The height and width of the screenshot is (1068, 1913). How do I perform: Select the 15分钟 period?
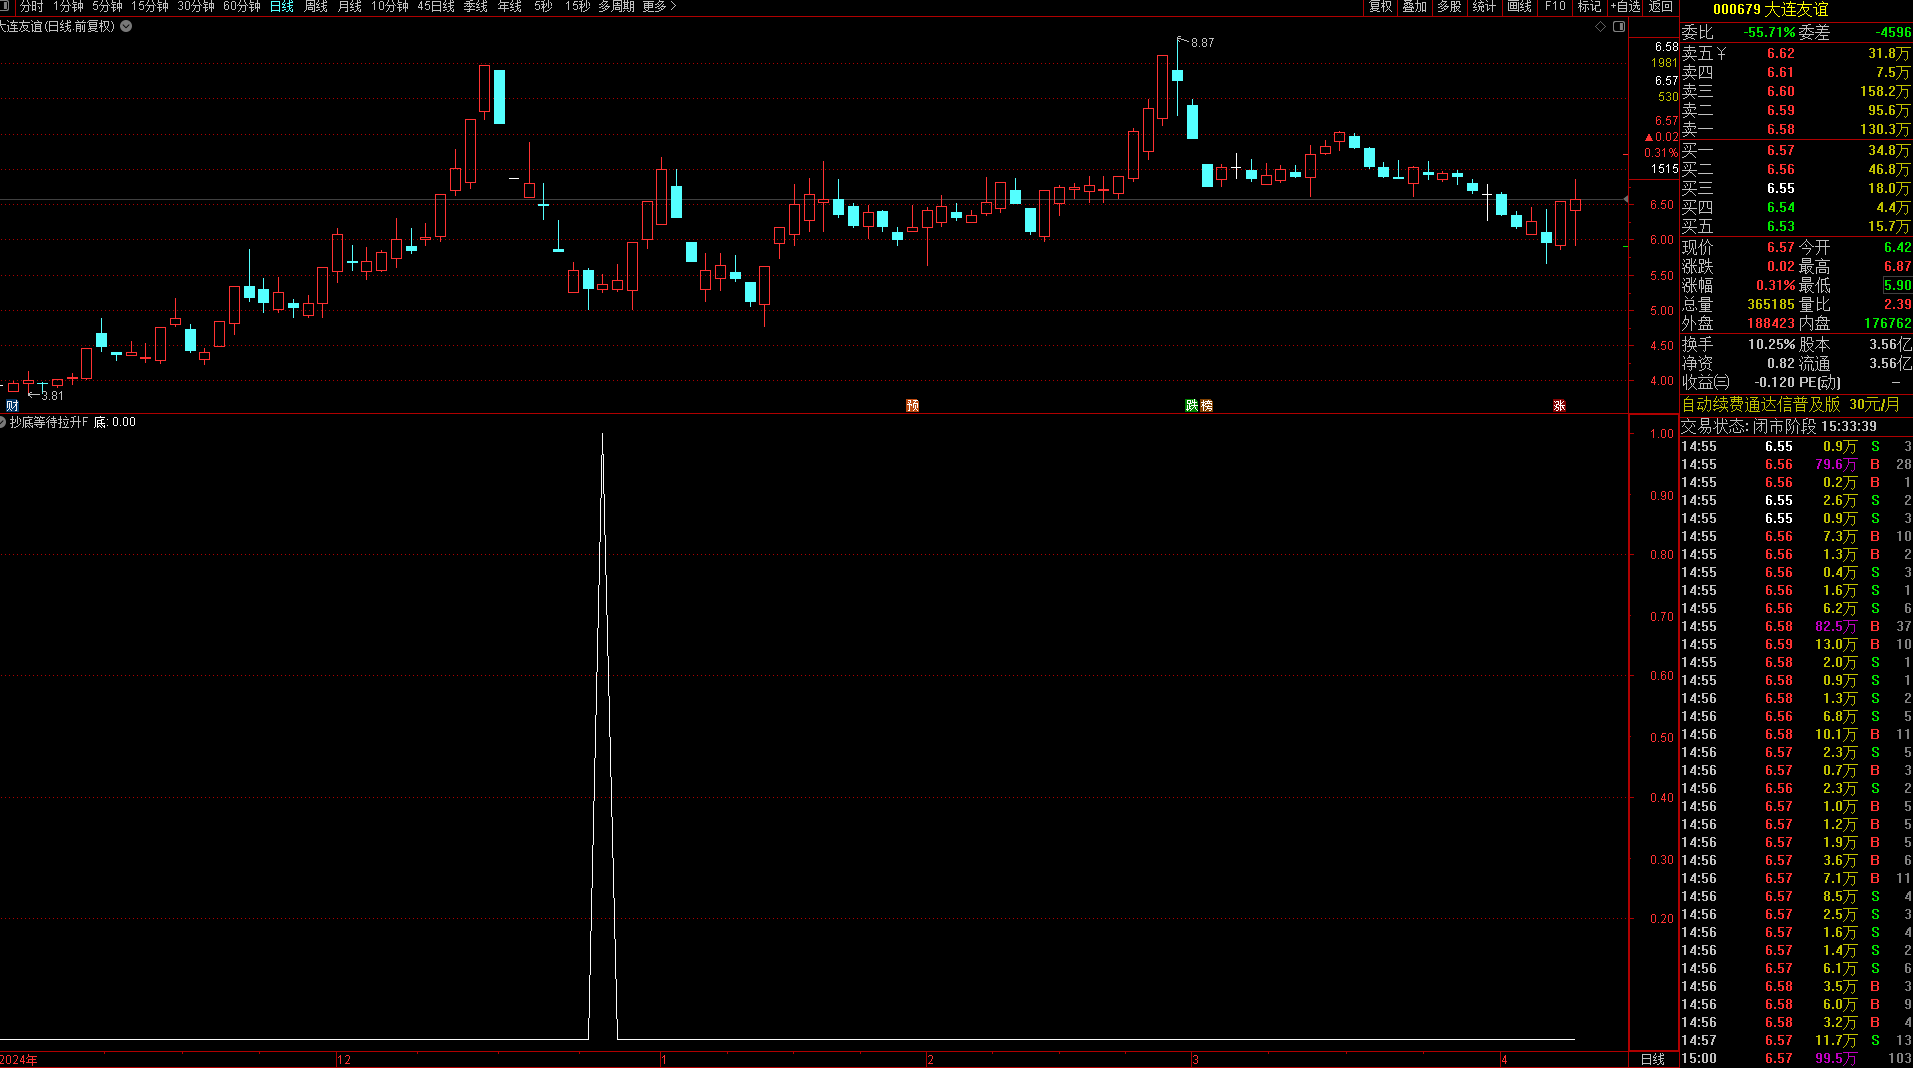(x=150, y=6)
